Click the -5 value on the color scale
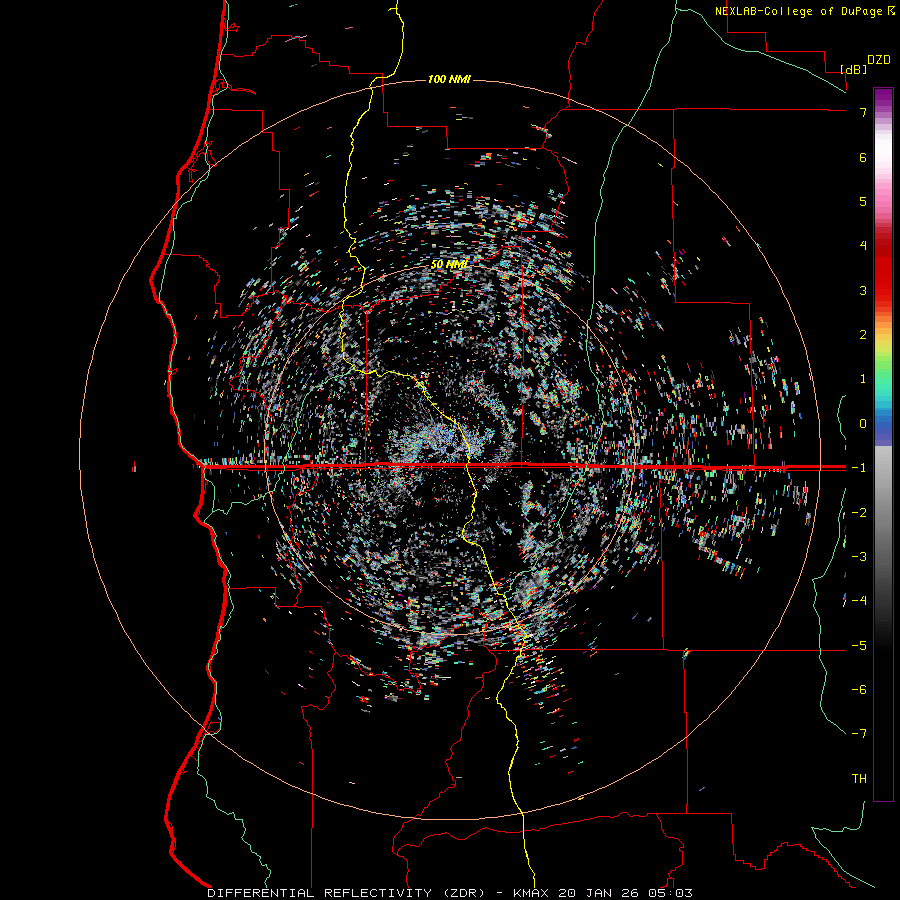 tap(859, 646)
